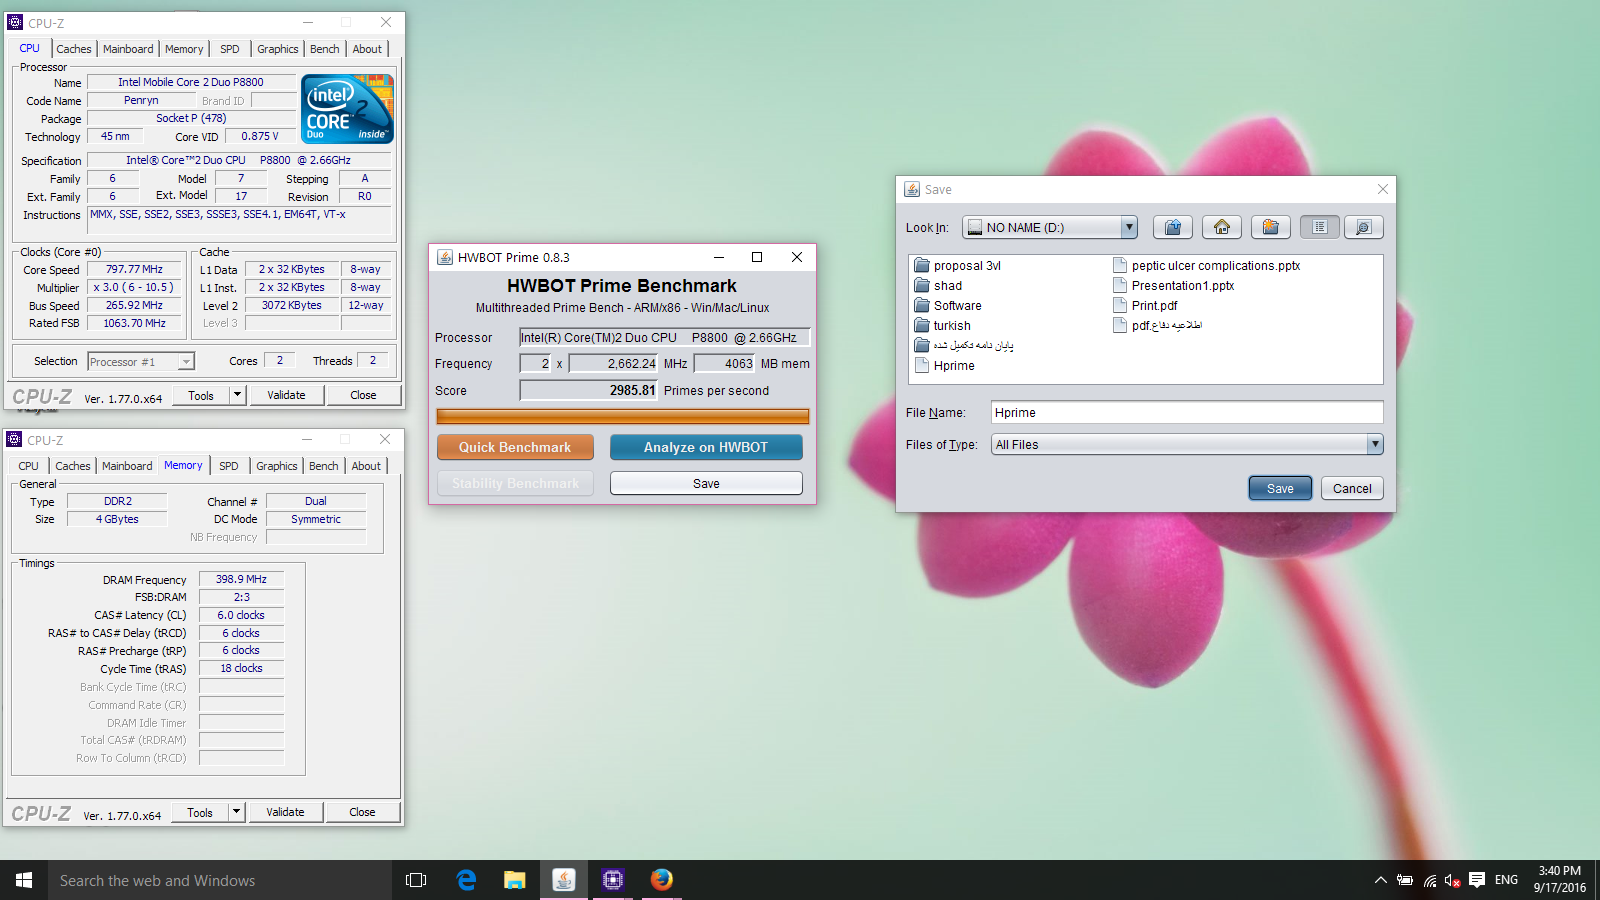Open the 'Files of Type' dropdown
Image resolution: width=1600 pixels, height=900 pixels.
[x=1375, y=444]
